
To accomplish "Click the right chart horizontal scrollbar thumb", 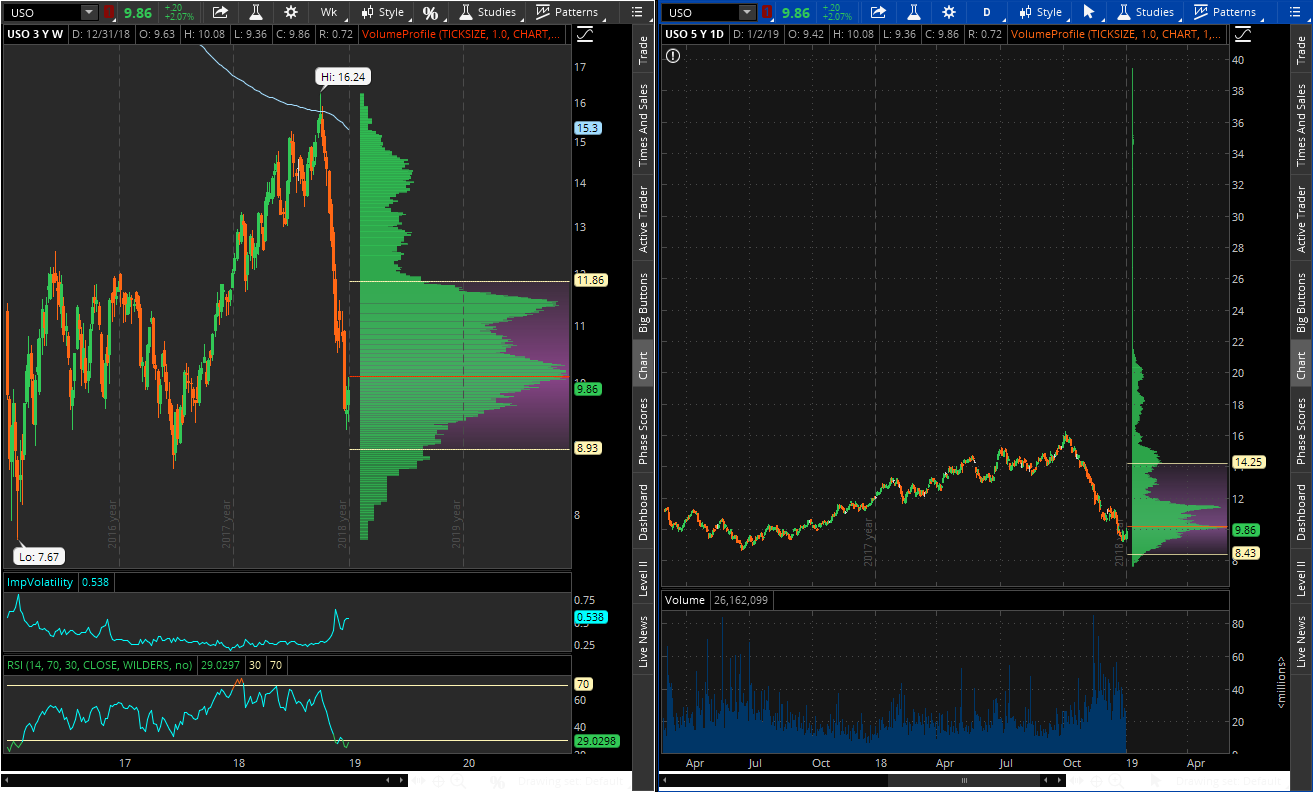I will (964, 781).
